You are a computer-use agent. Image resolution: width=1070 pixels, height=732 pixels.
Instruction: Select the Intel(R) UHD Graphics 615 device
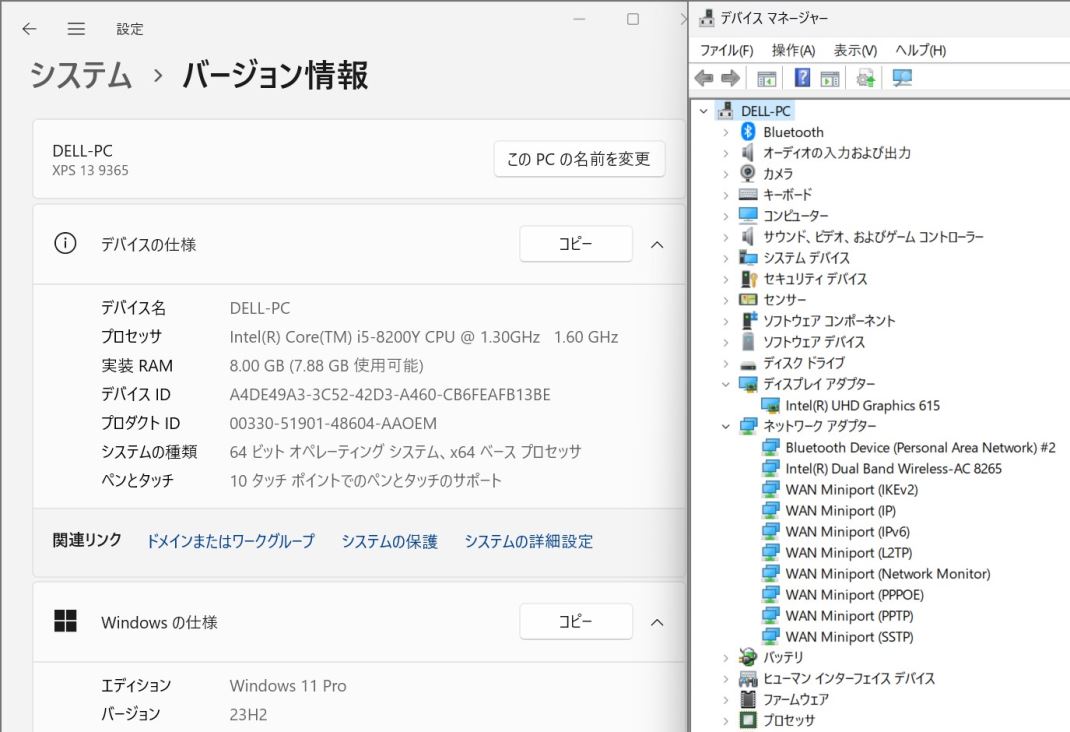tap(862, 405)
